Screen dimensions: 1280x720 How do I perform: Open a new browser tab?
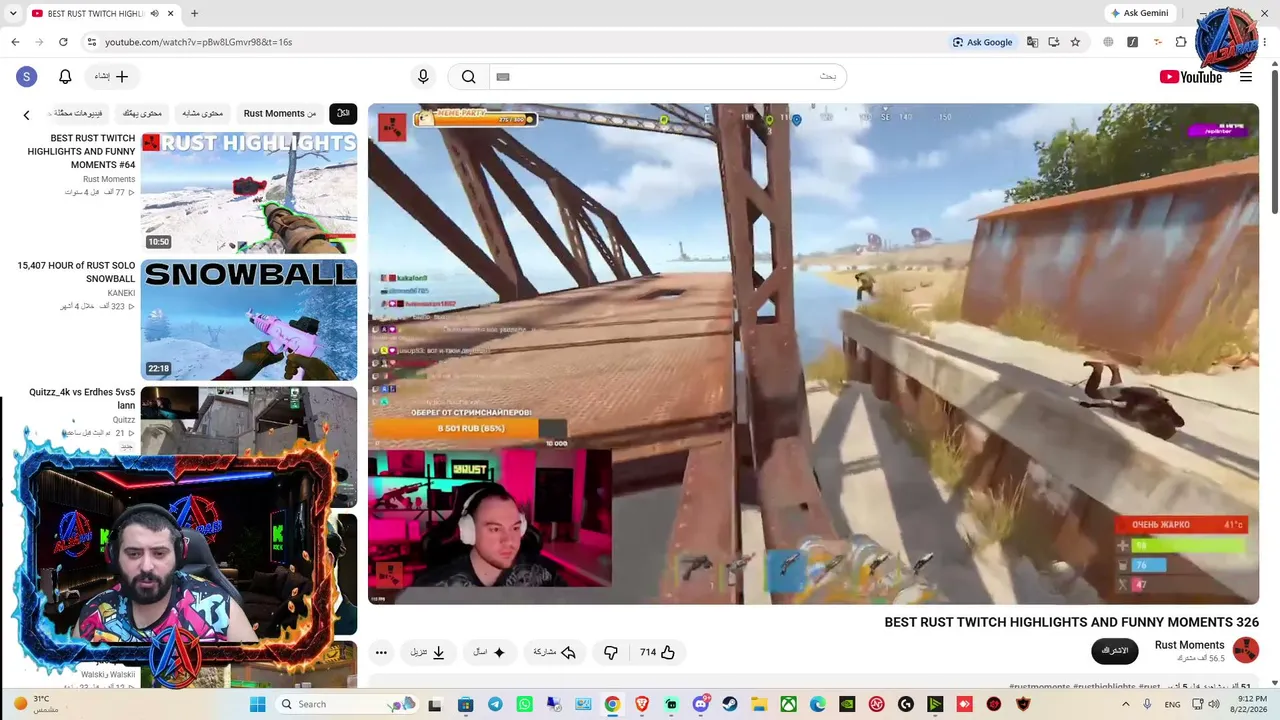pyautogui.click(x=194, y=13)
